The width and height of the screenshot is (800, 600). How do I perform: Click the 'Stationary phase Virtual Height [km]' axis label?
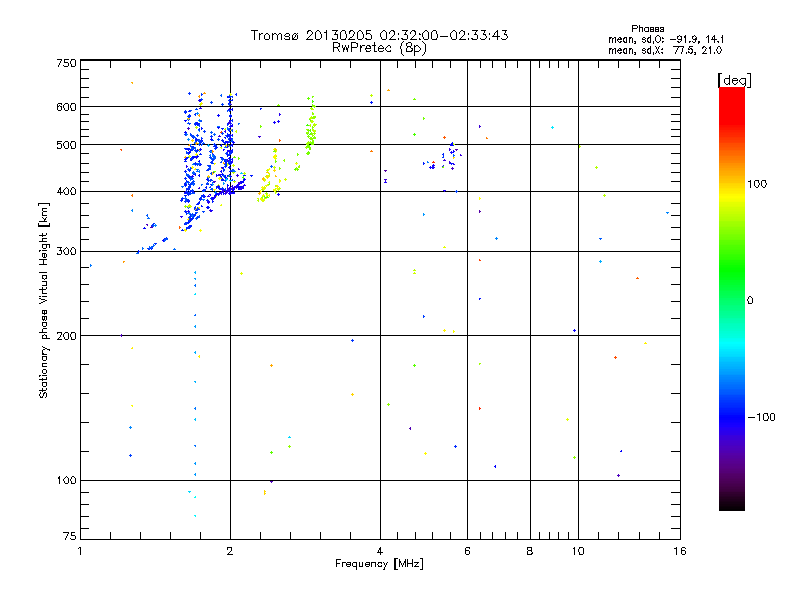point(44,300)
